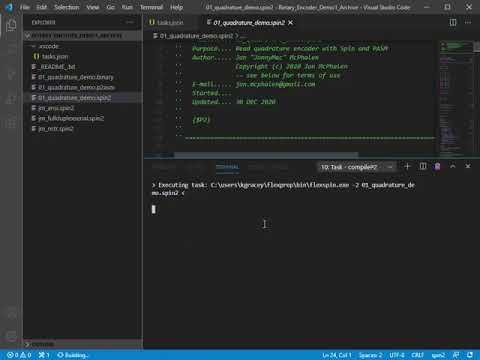Screen dimensions: 480x360
Task: Show errors and warnings count in status bar
Action: click(19, 355)
